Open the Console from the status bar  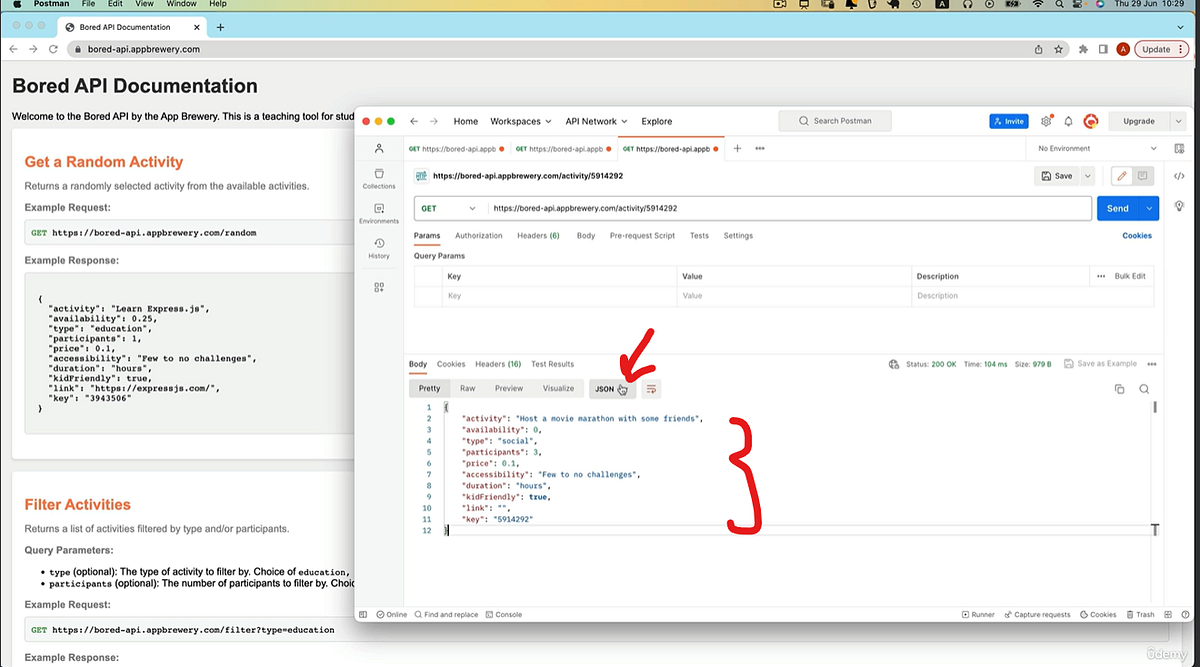point(504,614)
